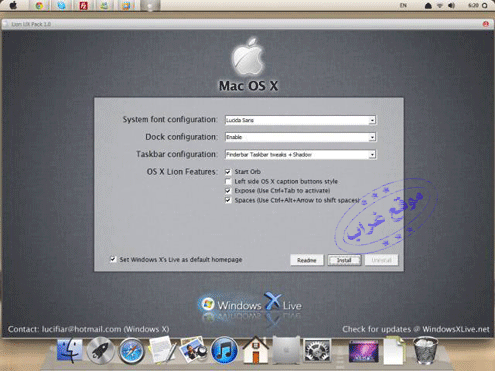Open the iPhoto pictures dock icon
This screenshot has width=495, height=371.
click(x=192, y=350)
